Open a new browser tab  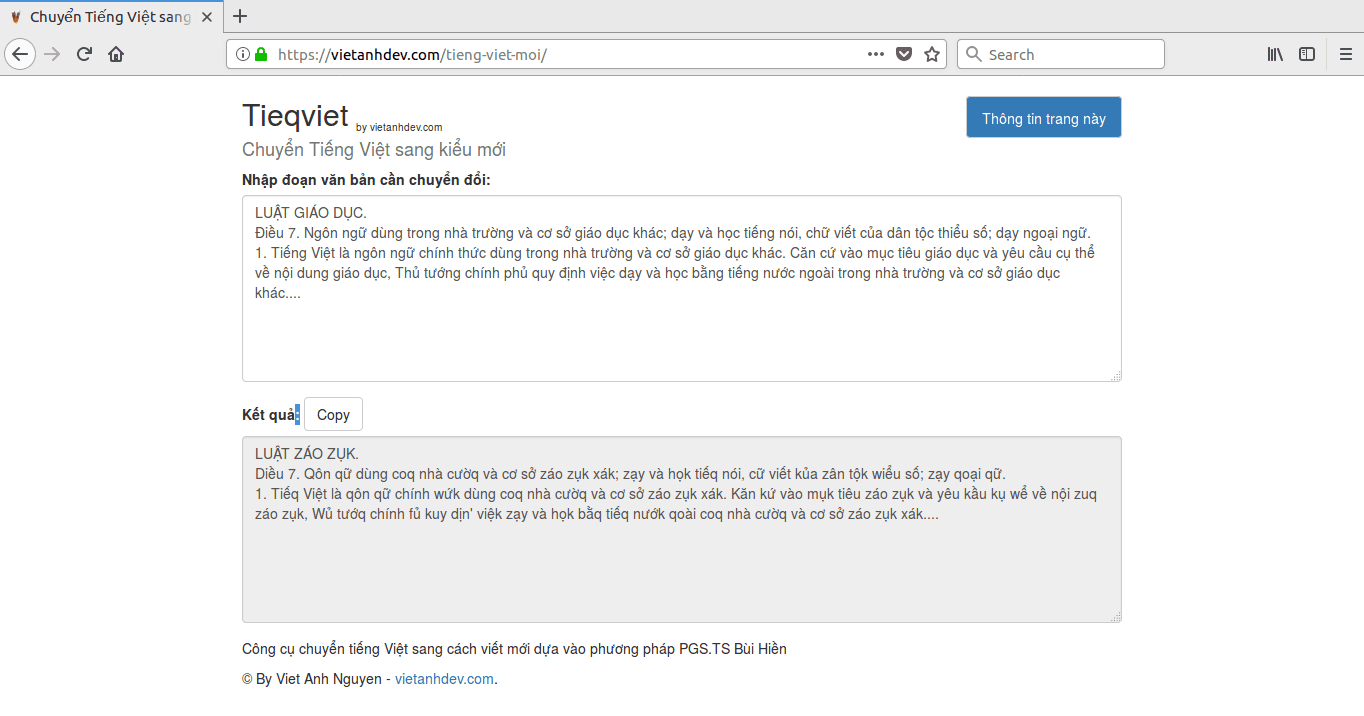point(239,16)
